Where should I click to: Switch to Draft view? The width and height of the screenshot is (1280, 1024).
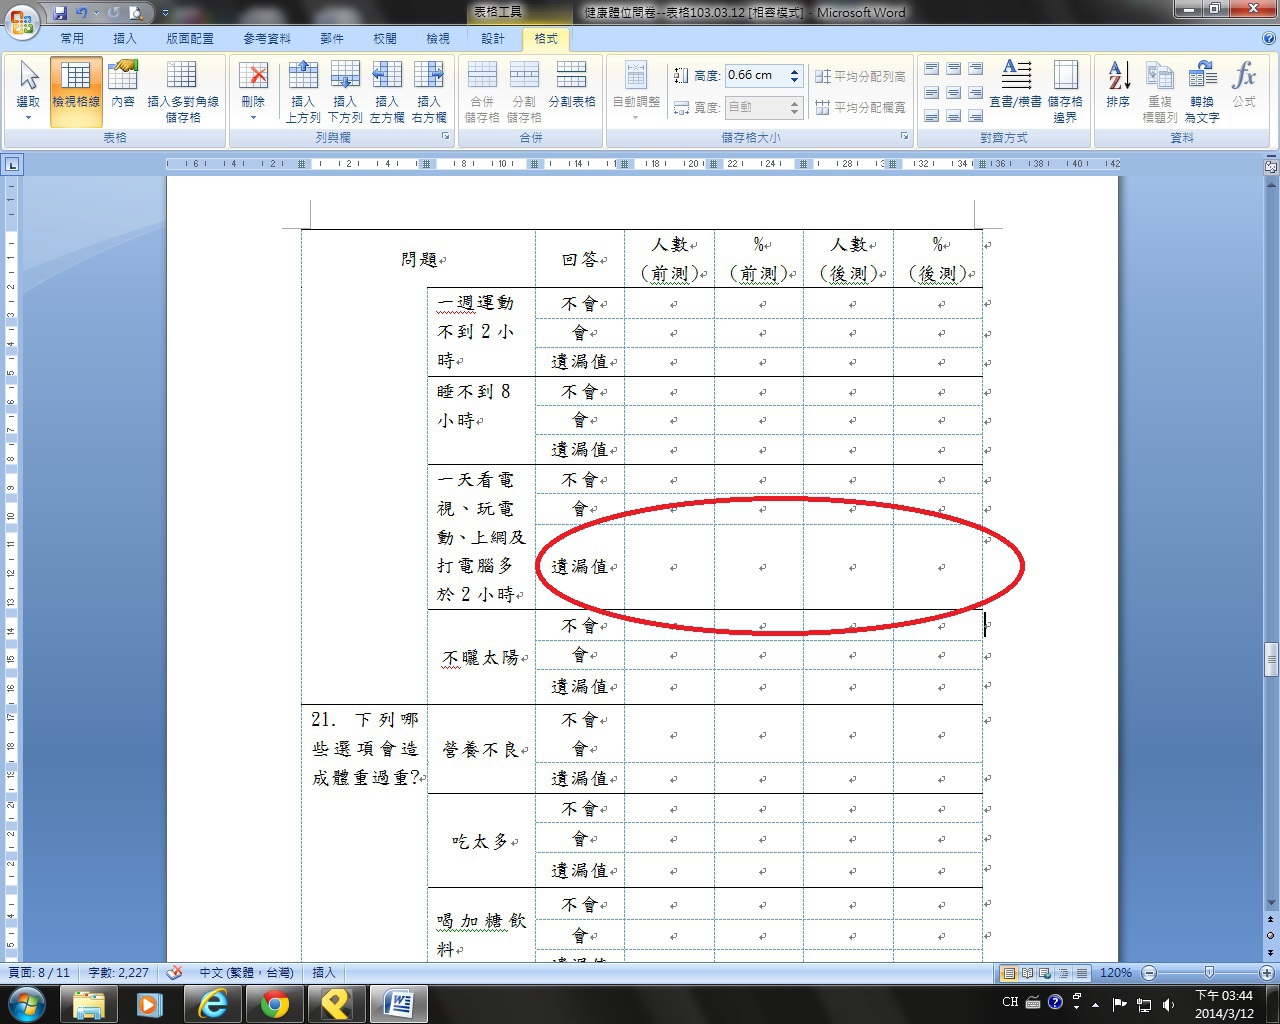coord(1081,973)
